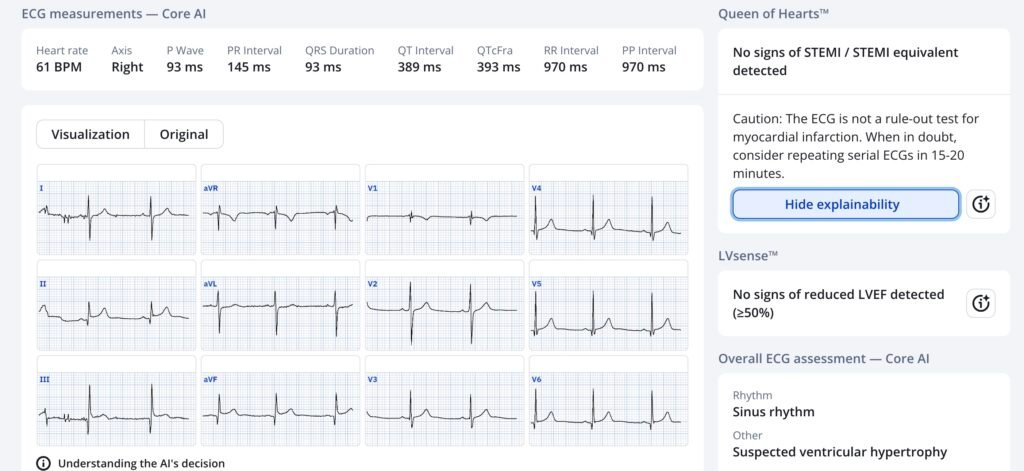Click info icon beside Understanding the AI's decision
The width and height of the screenshot is (1024, 471).
43,463
